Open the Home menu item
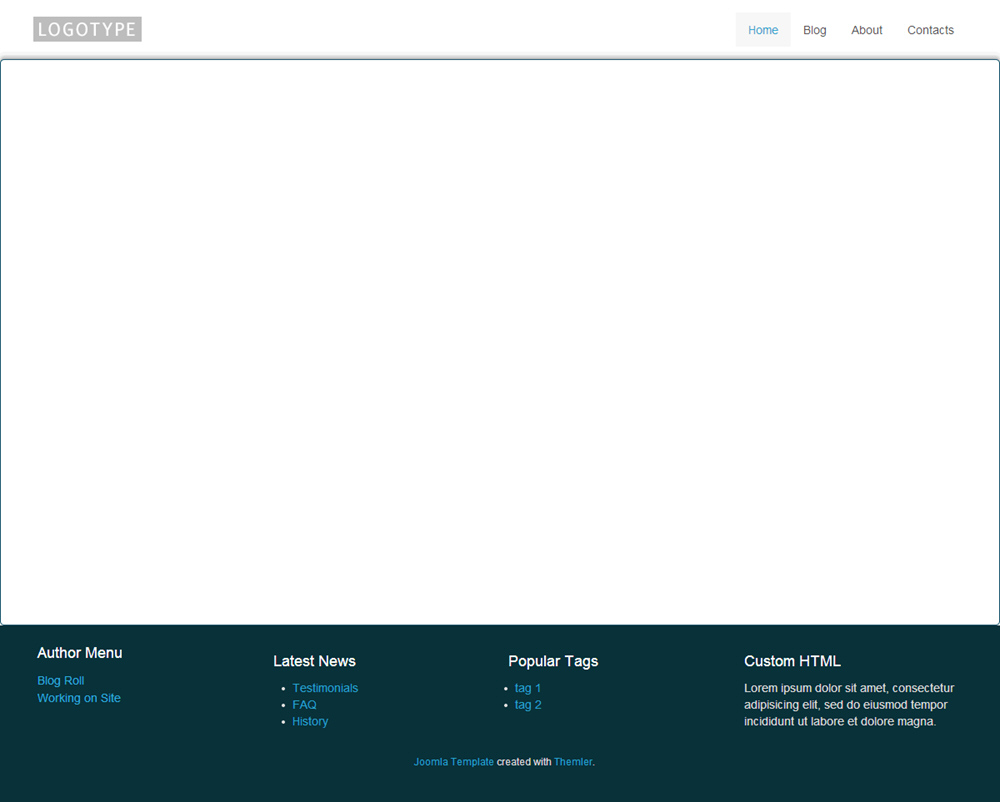Screen dimensions: 1000x802 (763, 30)
